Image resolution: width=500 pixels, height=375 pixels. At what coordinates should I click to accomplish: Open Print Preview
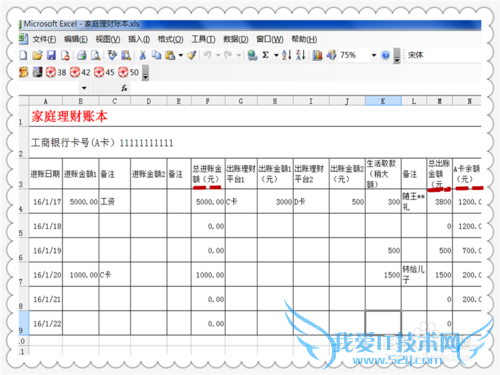pos(96,55)
